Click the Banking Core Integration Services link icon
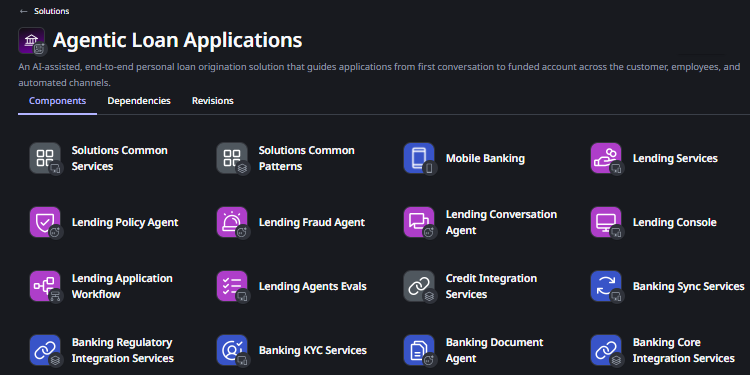Viewport: 750px width, 375px height. click(606, 350)
